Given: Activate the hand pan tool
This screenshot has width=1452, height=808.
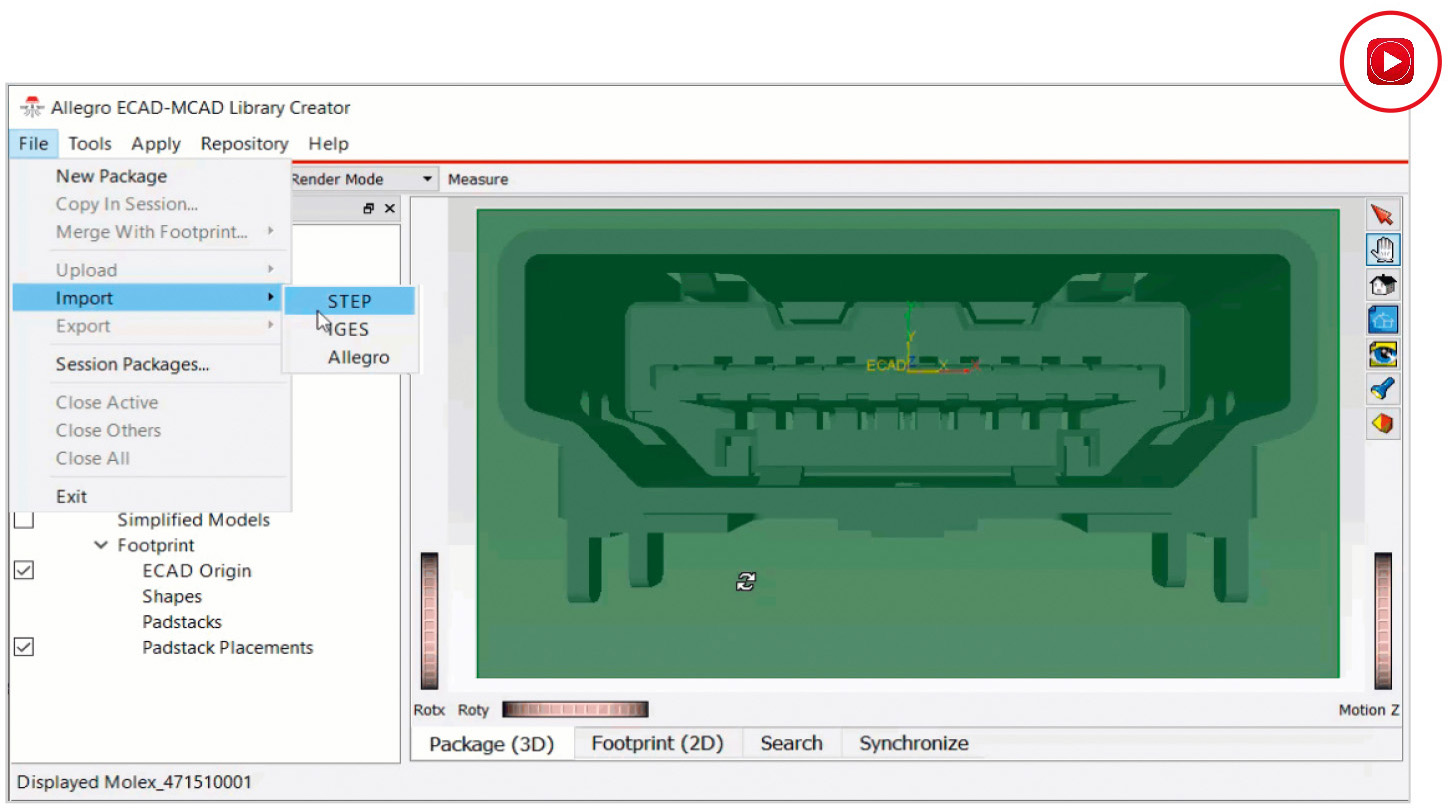Looking at the screenshot, I should point(1383,250).
